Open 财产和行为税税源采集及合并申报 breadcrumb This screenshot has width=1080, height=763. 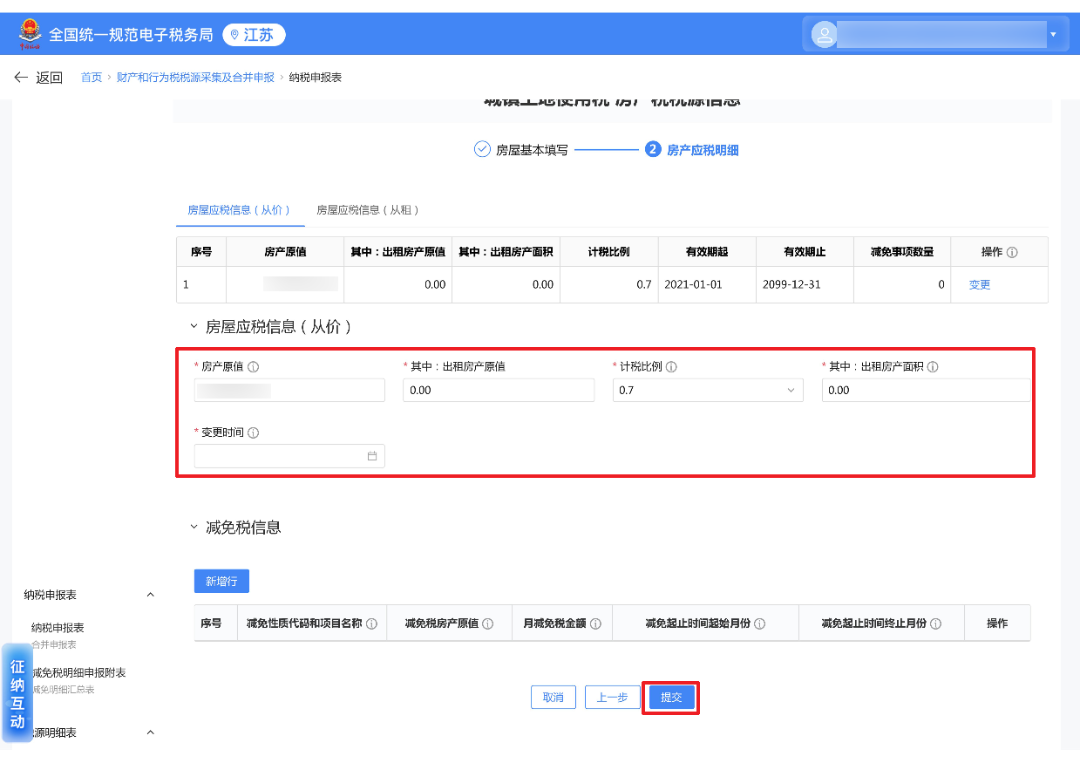click(x=196, y=77)
